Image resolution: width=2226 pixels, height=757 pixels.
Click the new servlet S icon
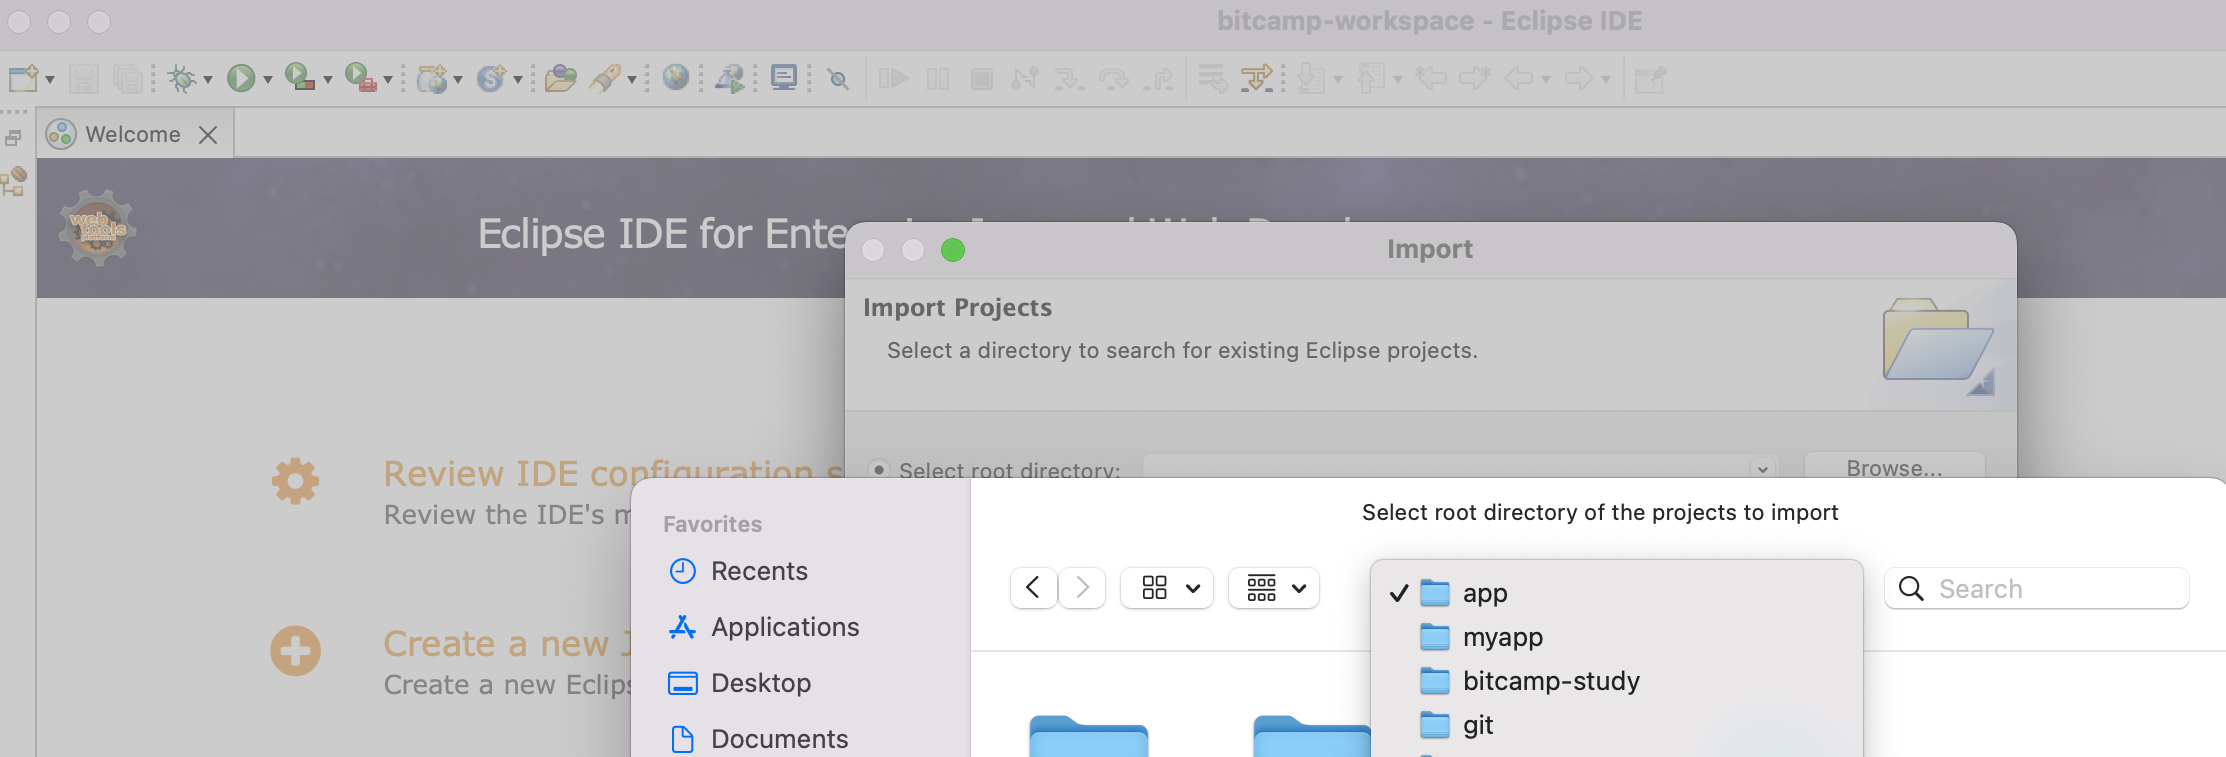[x=491, y=78]
